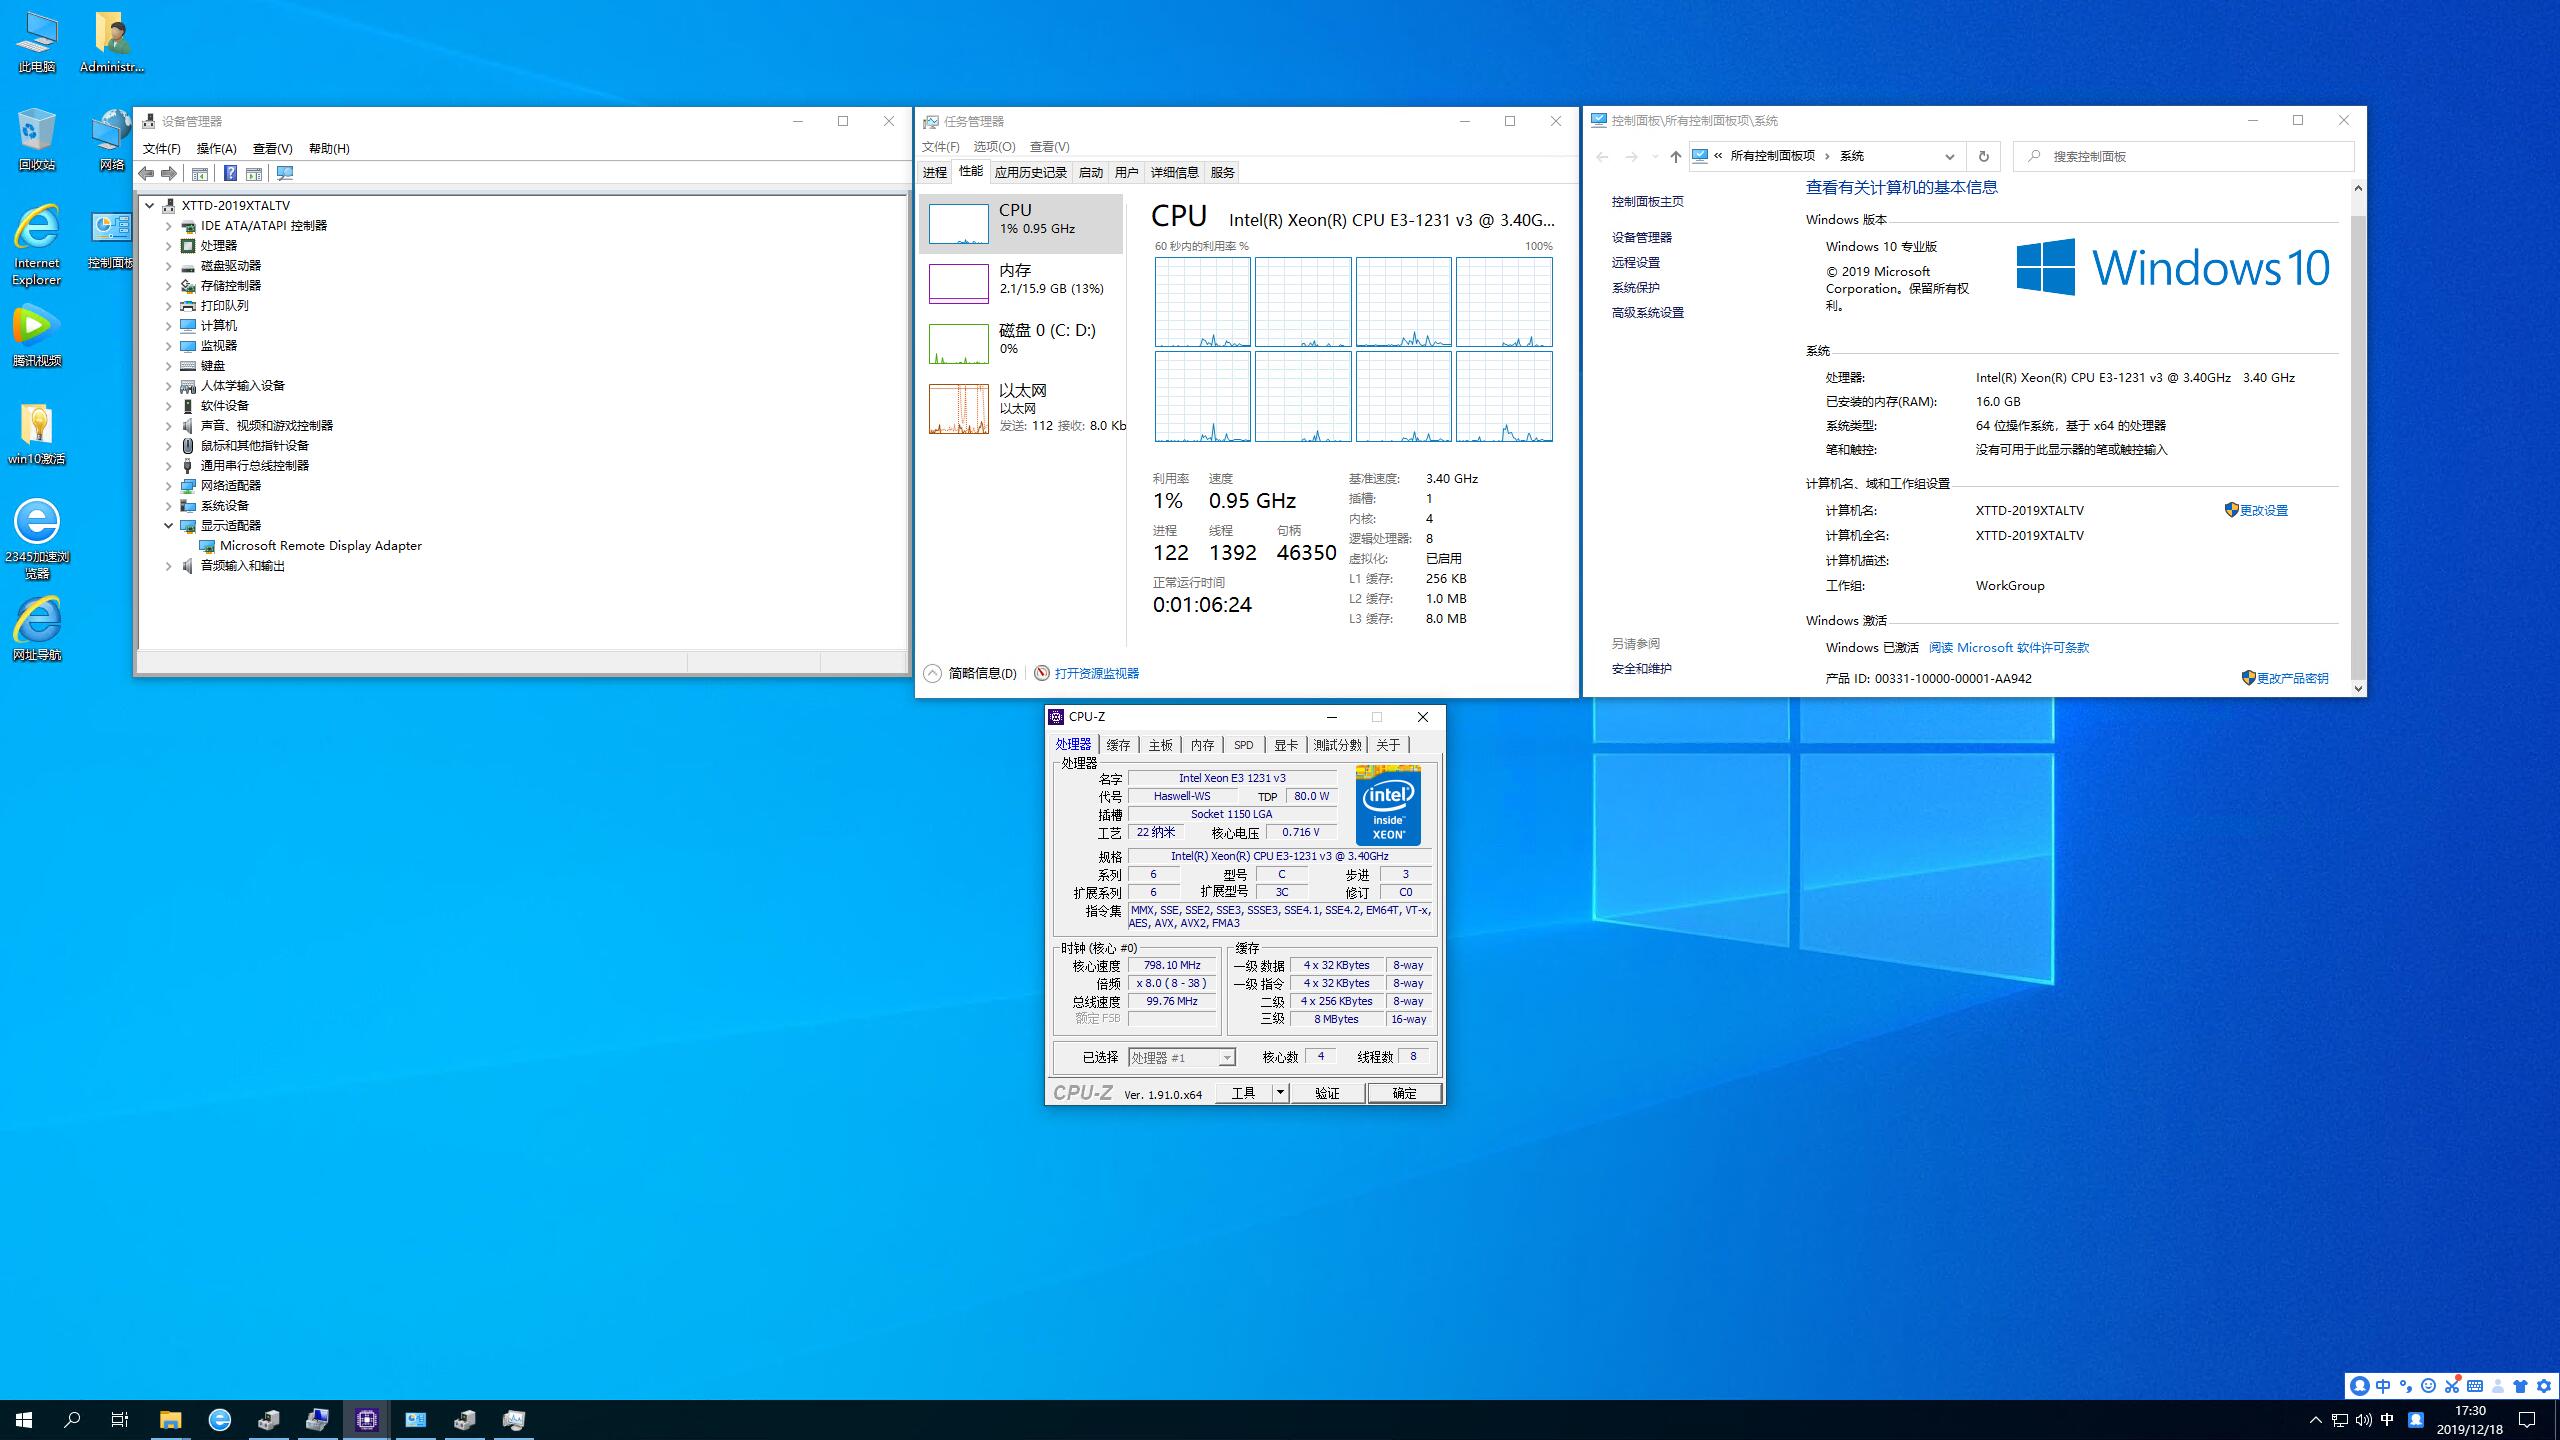2560x1440 pixels.
Task: Select the 以太网 network graph thumbnail
Action: [958, 408]
